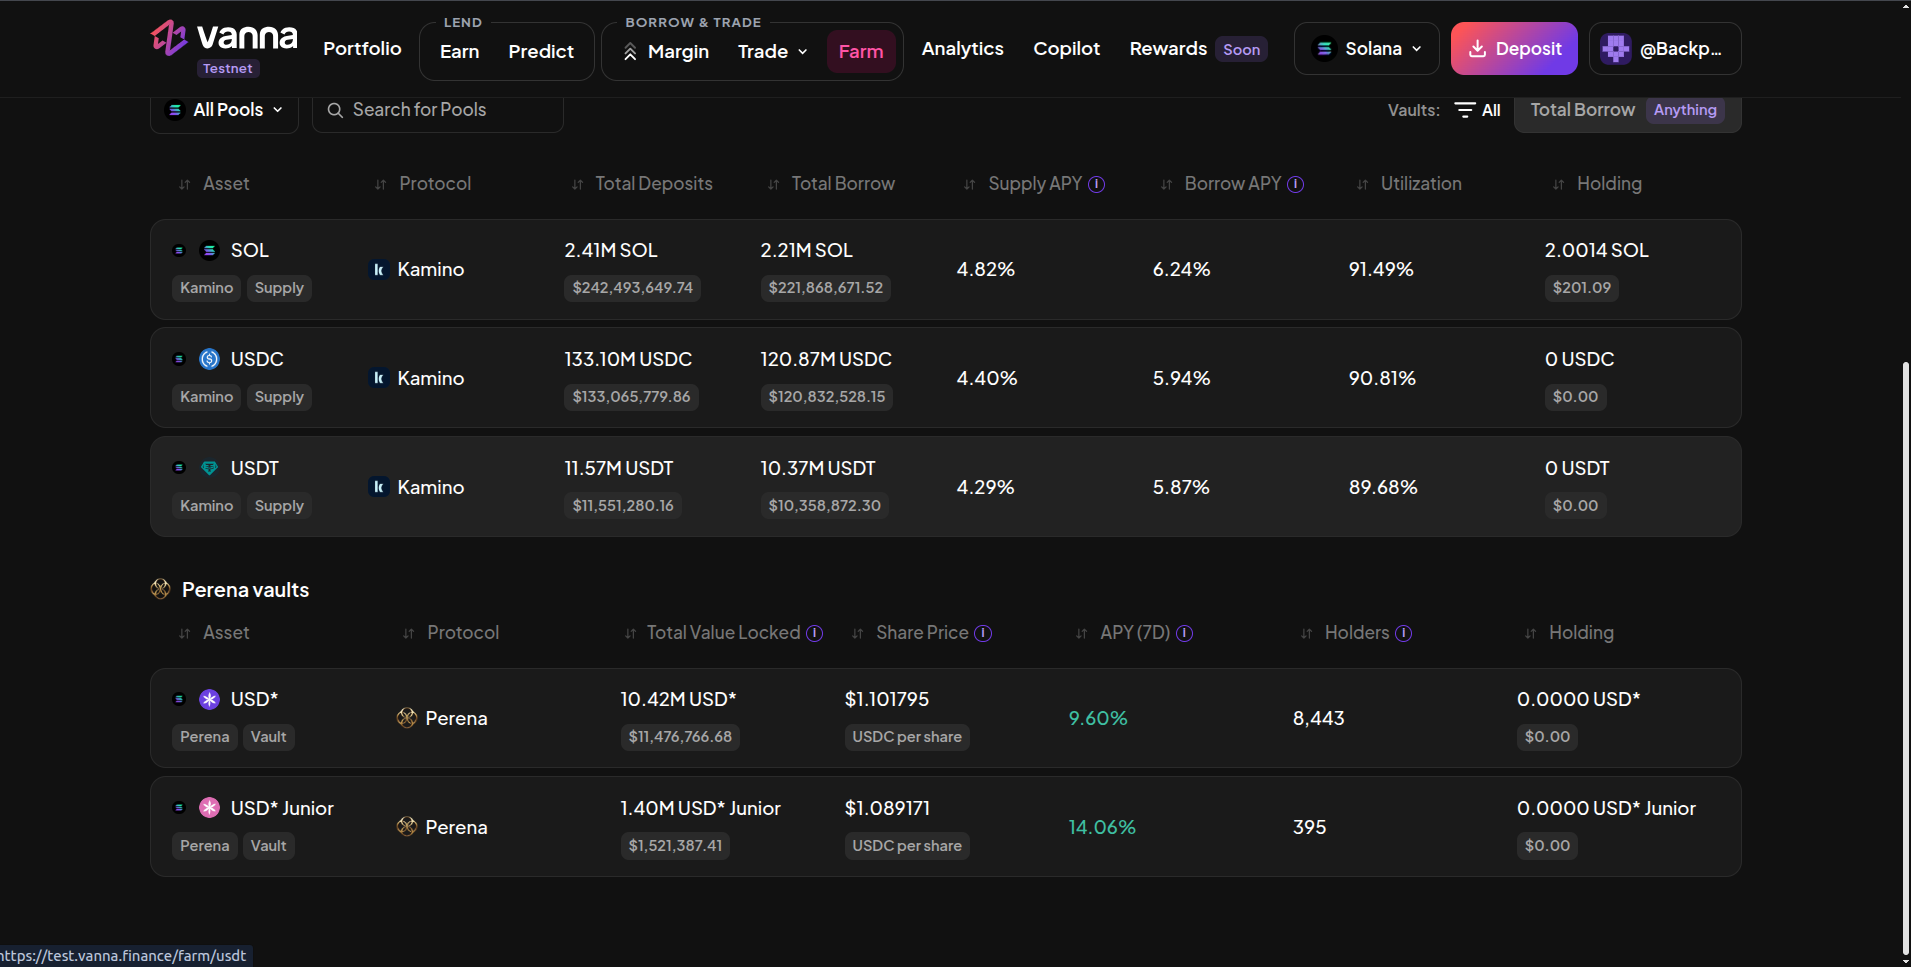Open the Solana network selector
This screenshot has width=1911, height=967.
[1366, 49]
